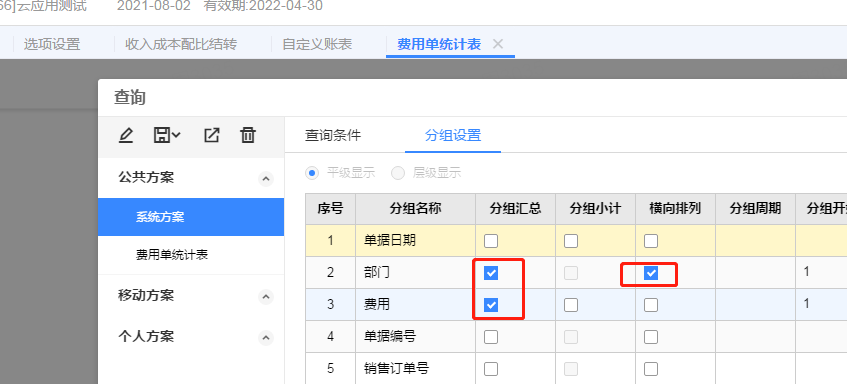Uncheck 横向排列 for 部门 row
Viewport: 847px width, 384px height.
651,273
